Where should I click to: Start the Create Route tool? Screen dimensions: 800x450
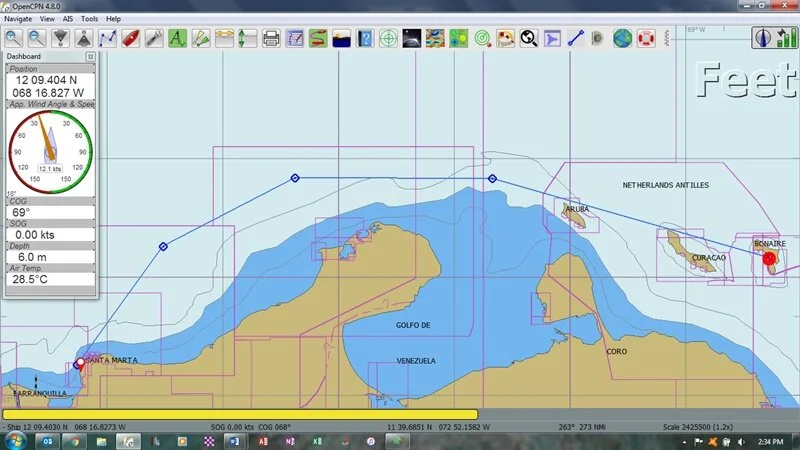[107, 38]
